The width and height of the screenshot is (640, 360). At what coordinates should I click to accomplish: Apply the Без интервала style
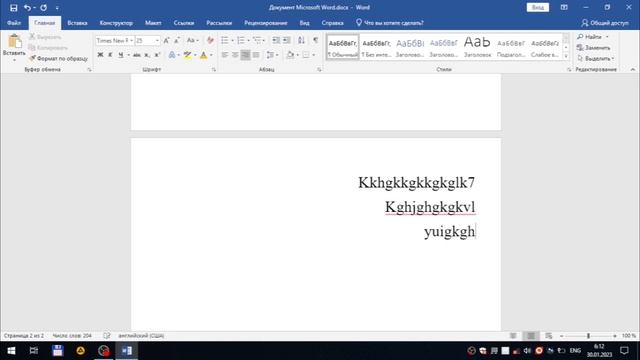point(376,47)
